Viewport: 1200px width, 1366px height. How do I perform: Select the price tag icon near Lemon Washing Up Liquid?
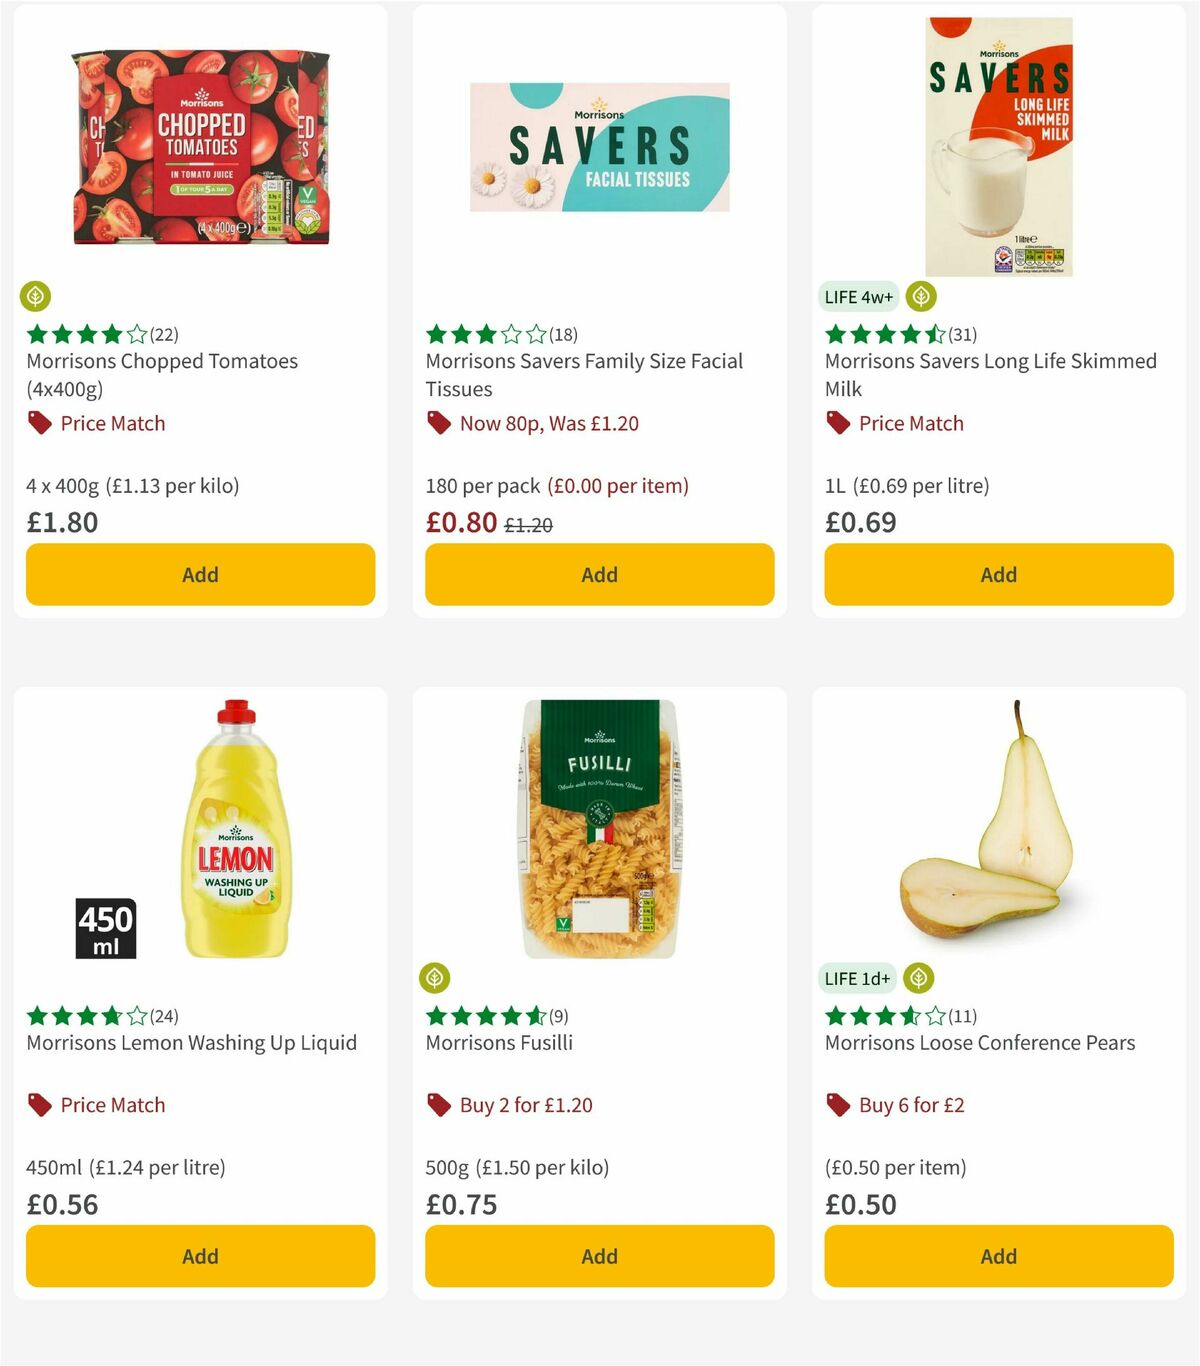(x=38, y=1105)
